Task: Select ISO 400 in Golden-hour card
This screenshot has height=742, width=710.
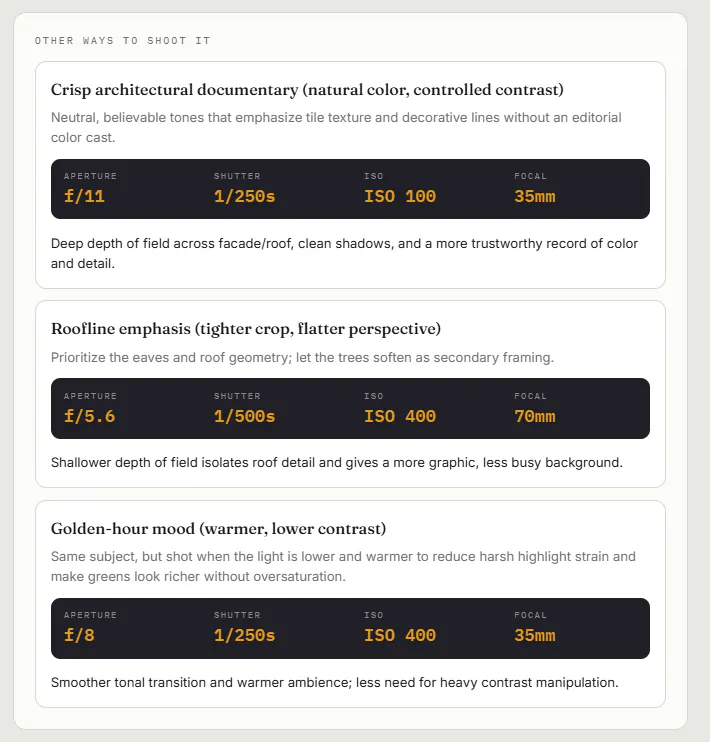Action: [x=400, y=636]
